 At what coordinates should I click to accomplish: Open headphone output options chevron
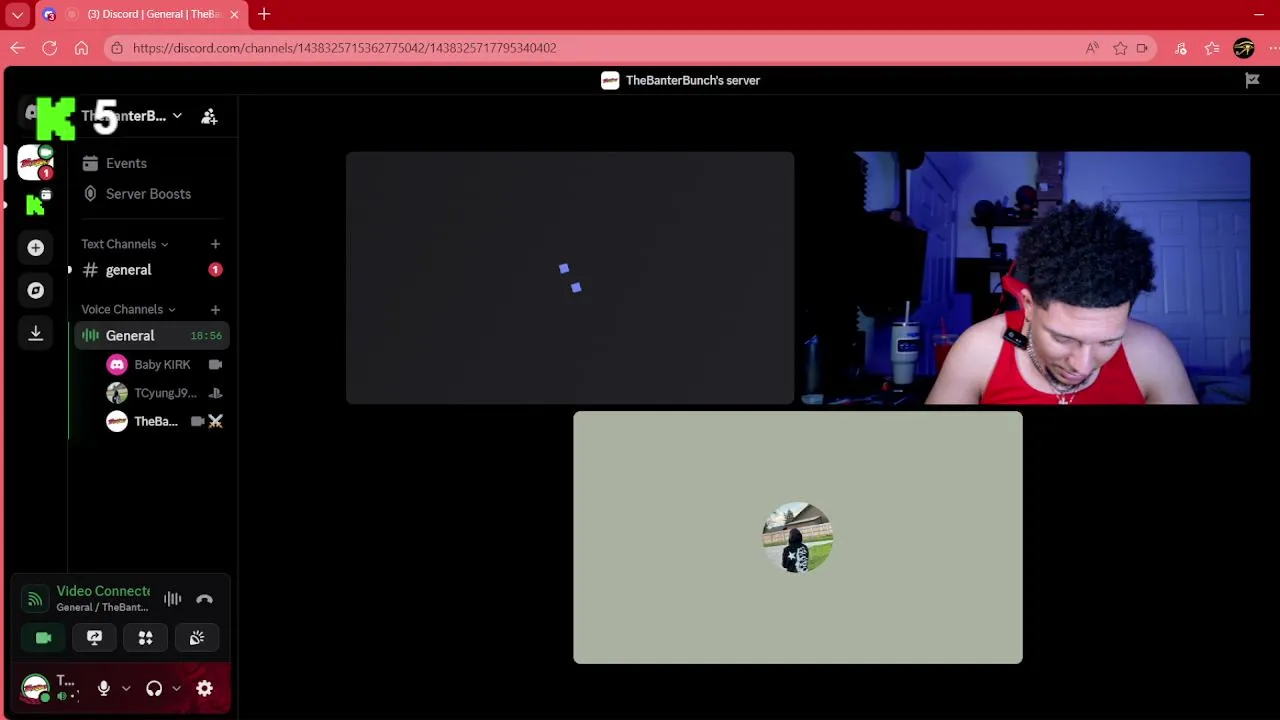(x=176, y=688)
